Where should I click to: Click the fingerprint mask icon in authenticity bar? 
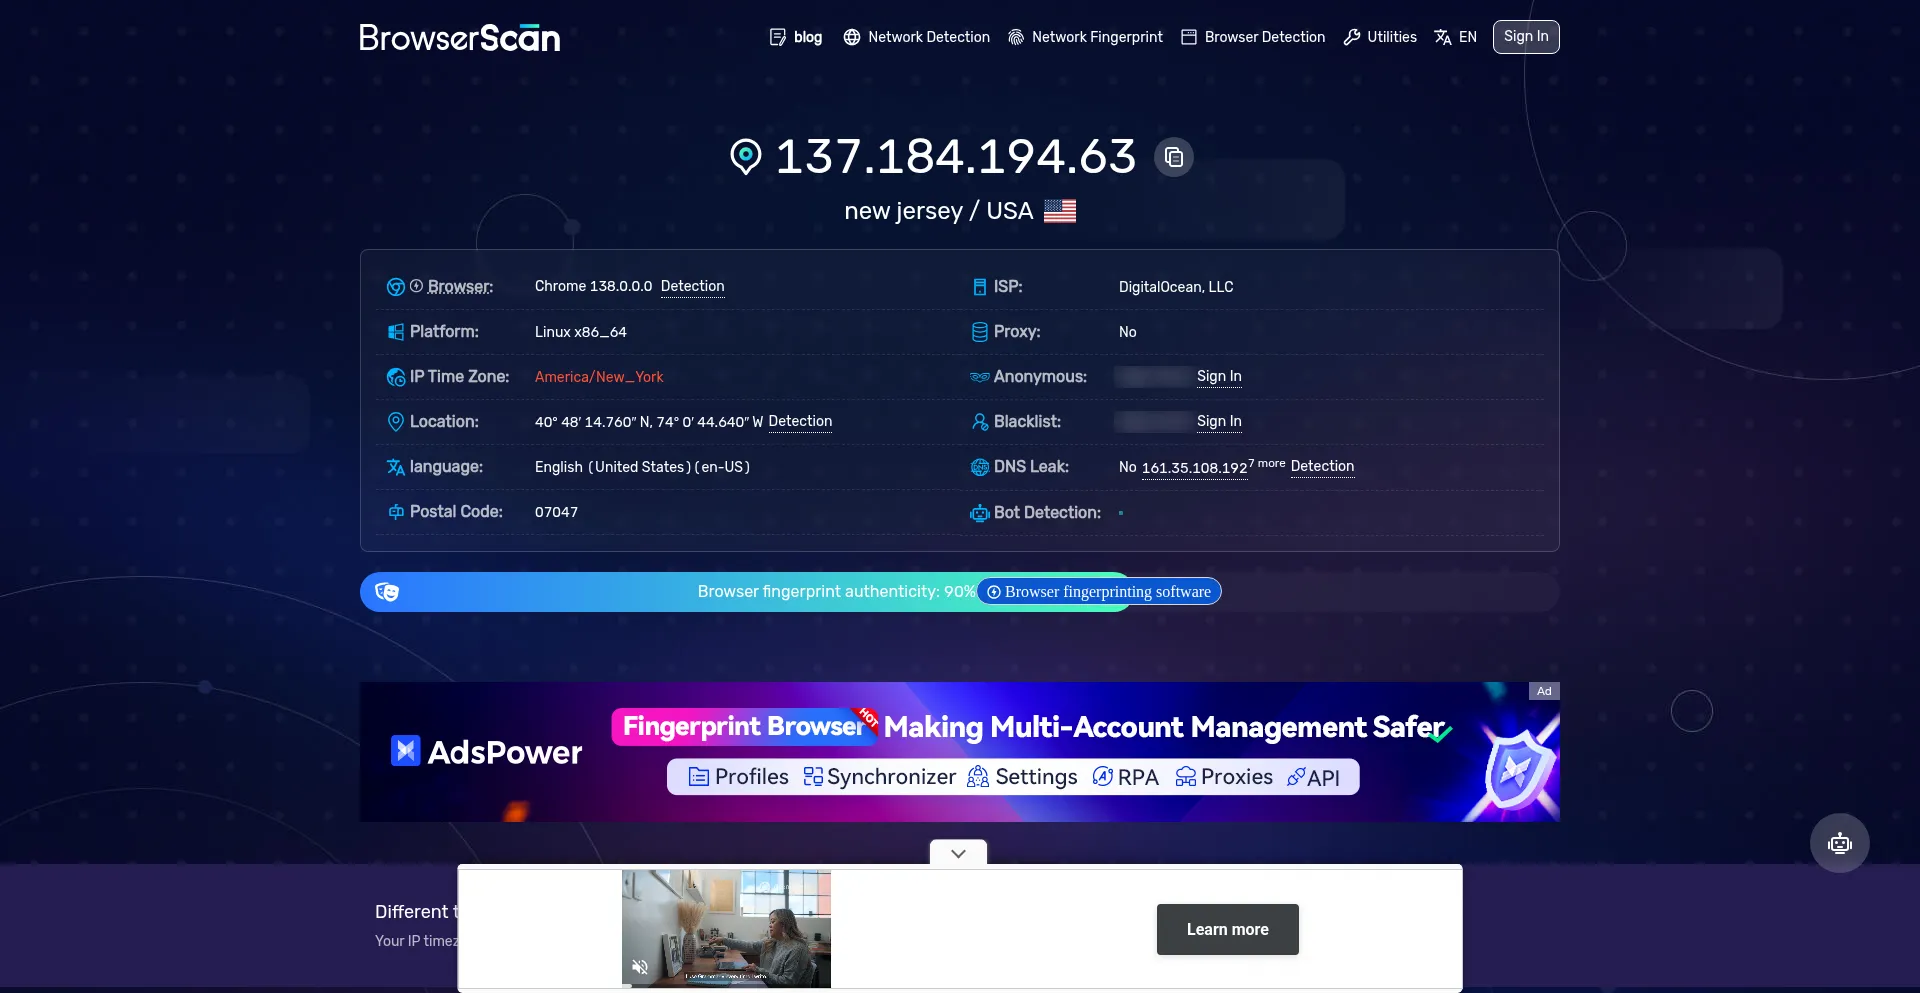point(387,592)
